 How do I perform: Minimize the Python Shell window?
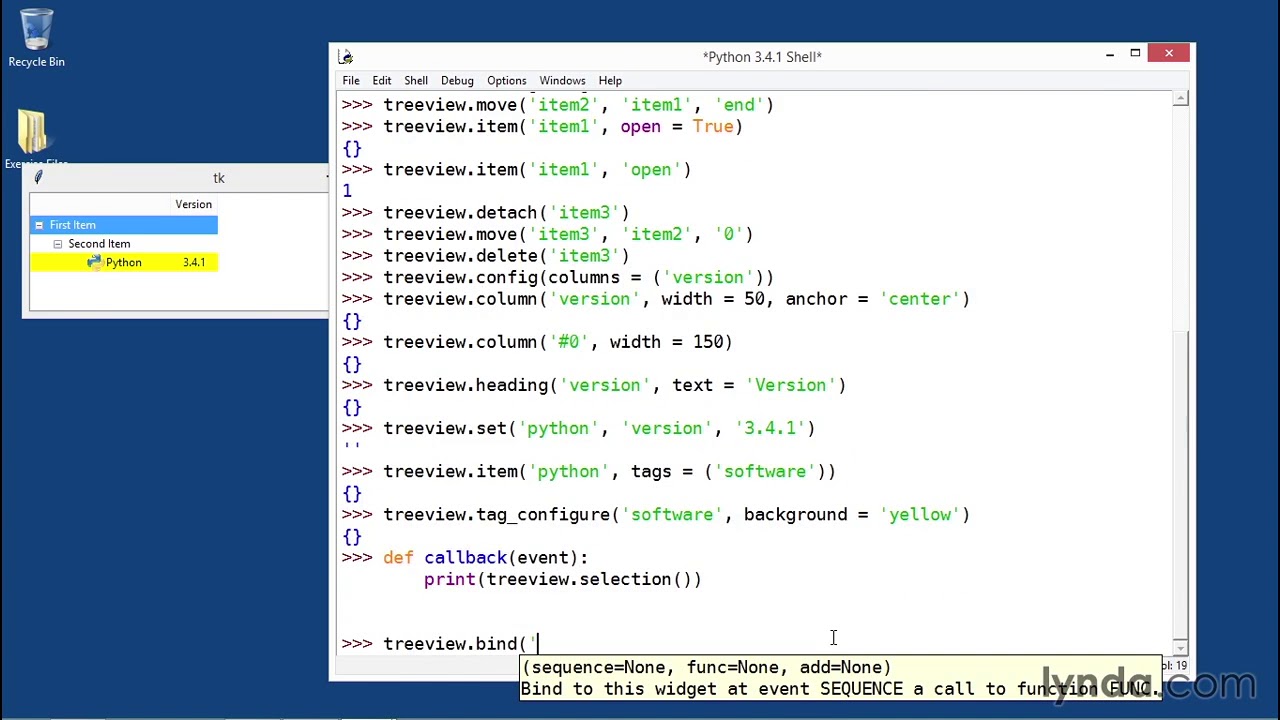click(x=1110, y=54)
